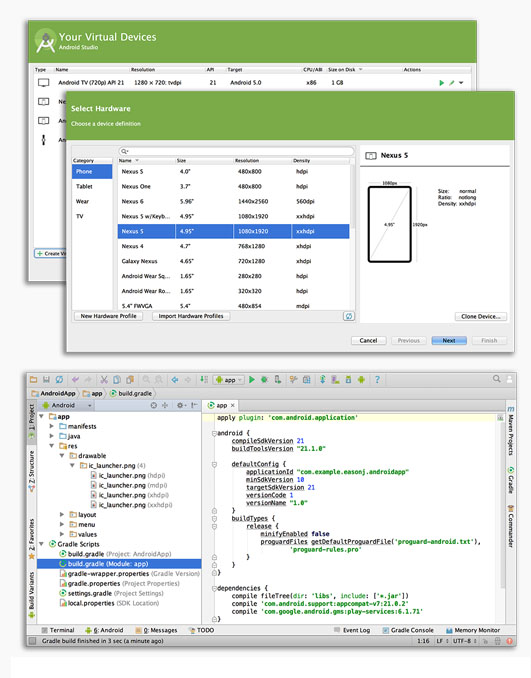The image size is (531, 678).
Task: Open the 0: Messages tool window tab
Action: click(x=156, y=630)
